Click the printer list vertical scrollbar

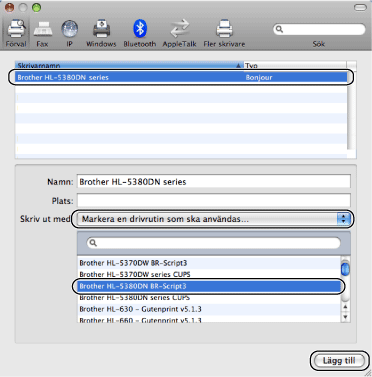point(351,110)
